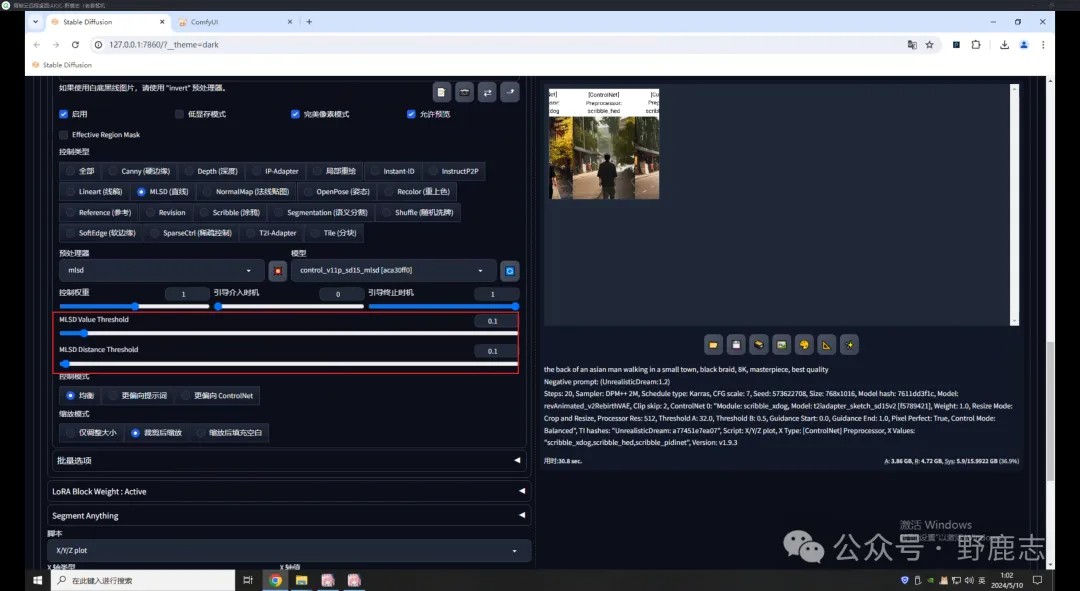Open Chrome from the Windows taskbar
Viewport: 1080px width, 591px height.
click(x=276, y=581)
